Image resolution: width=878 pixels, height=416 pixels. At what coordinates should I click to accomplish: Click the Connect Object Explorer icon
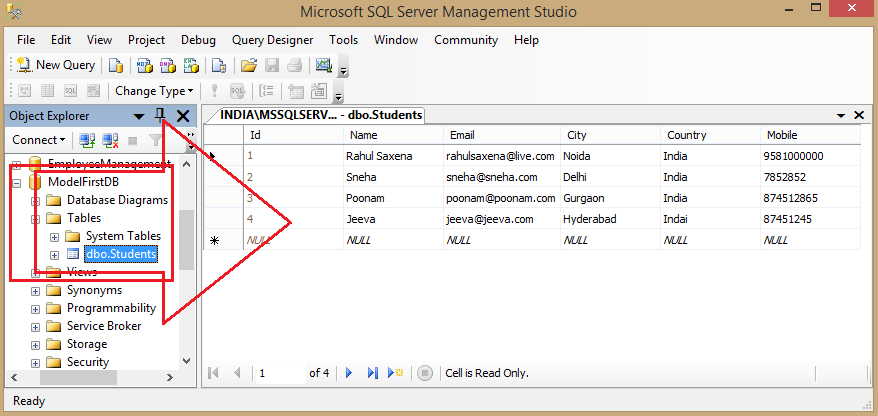tap(87, 140)
